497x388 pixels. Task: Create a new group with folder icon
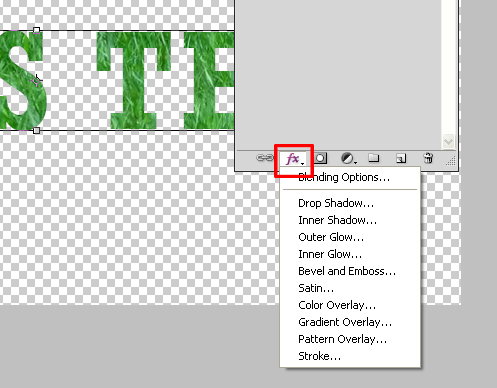[x=374, y=158]
